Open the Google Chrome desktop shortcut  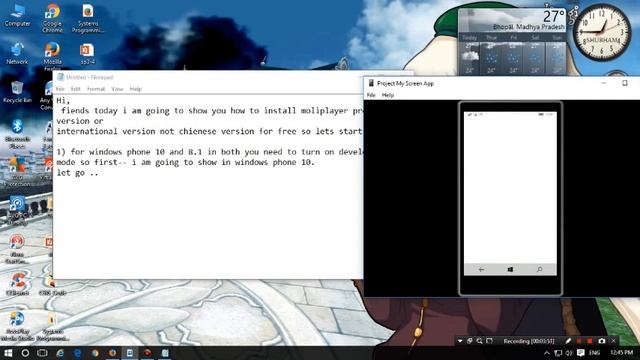point(52,18)
